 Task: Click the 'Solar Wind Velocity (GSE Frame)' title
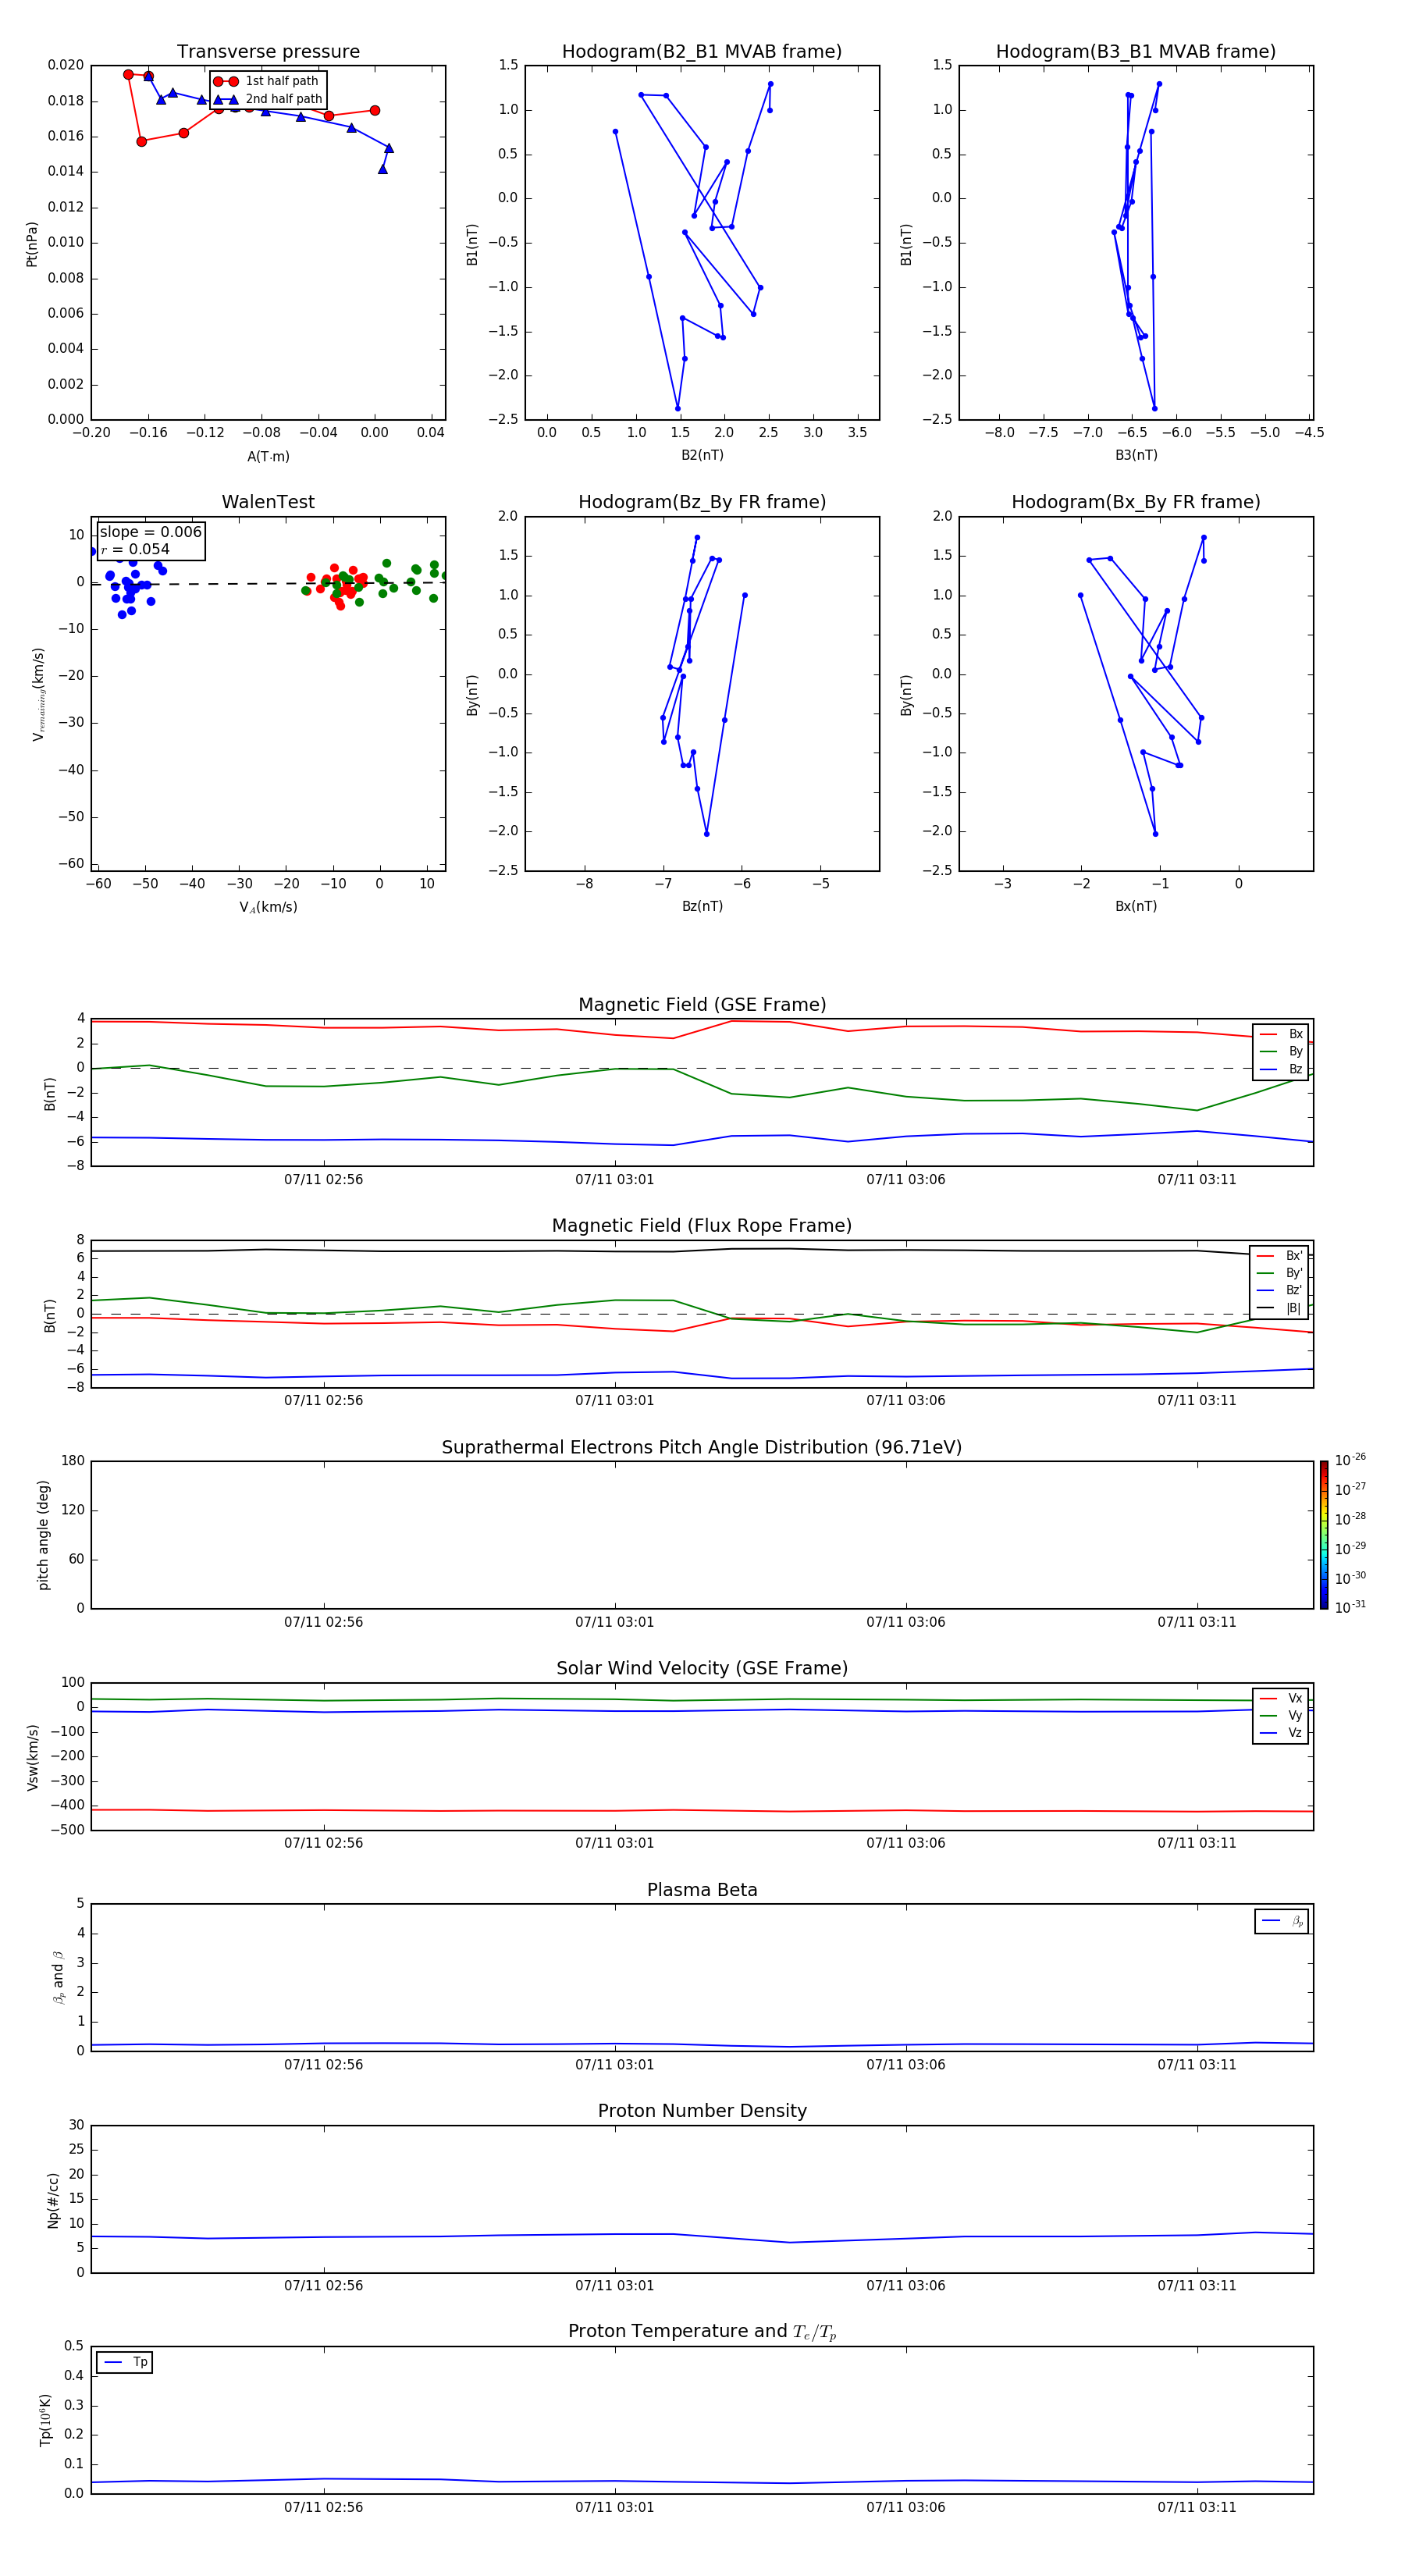[702, 1669]
